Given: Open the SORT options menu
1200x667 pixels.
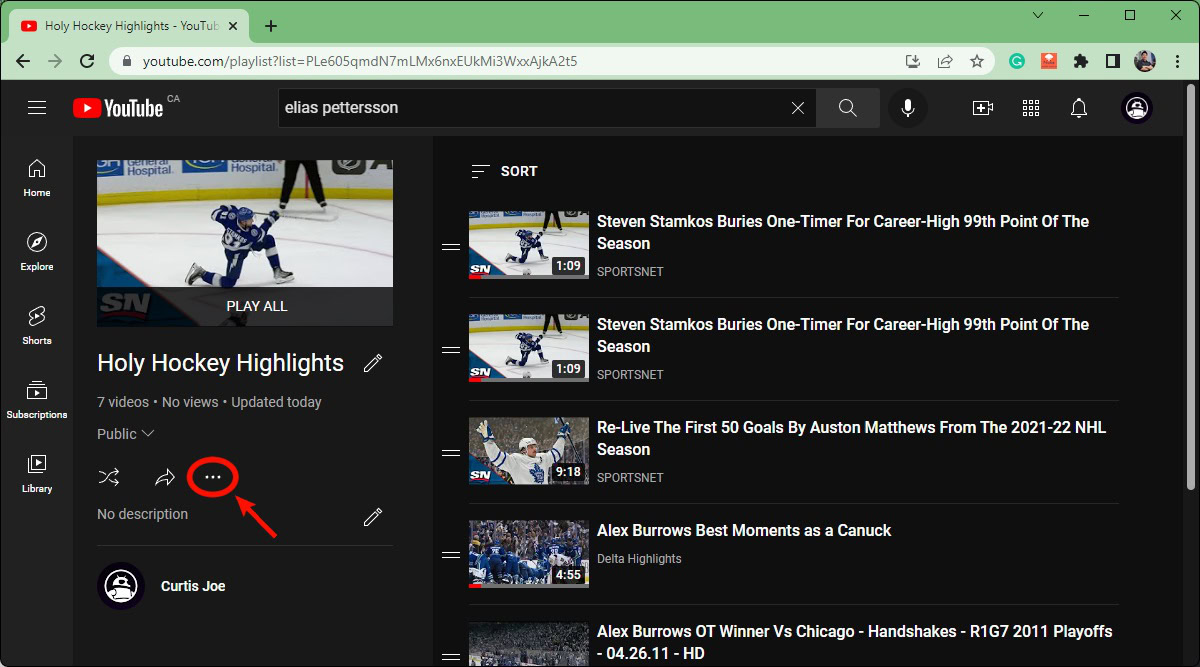Looking at the screenshot, I should pyautogui.click(x=505, y=171).
